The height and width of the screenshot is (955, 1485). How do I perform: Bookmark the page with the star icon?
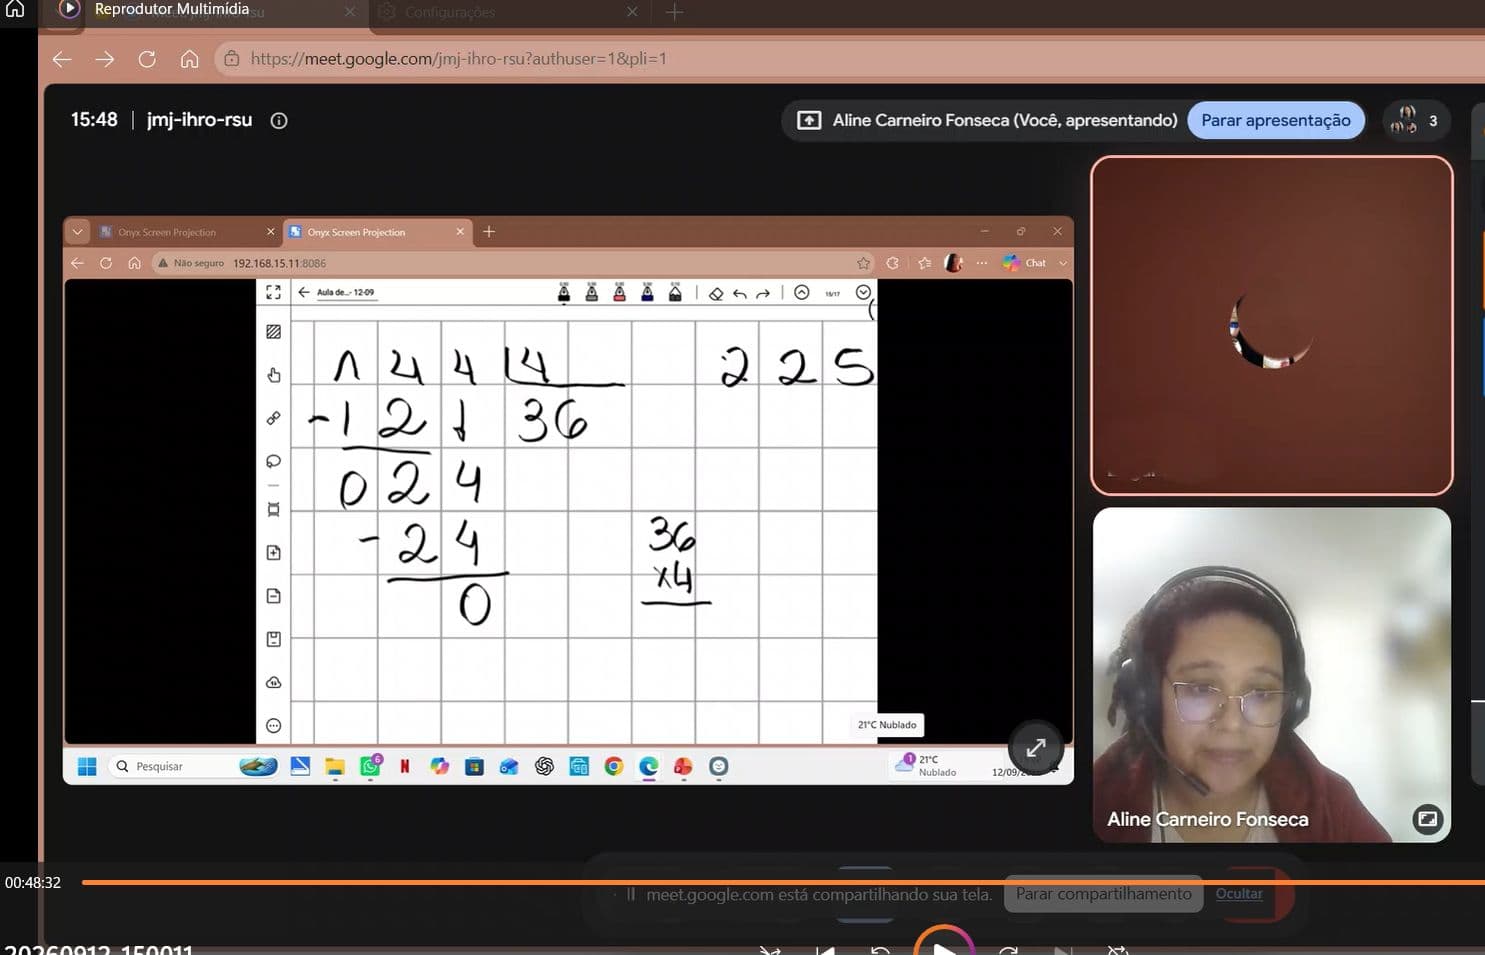coord(863,263)
